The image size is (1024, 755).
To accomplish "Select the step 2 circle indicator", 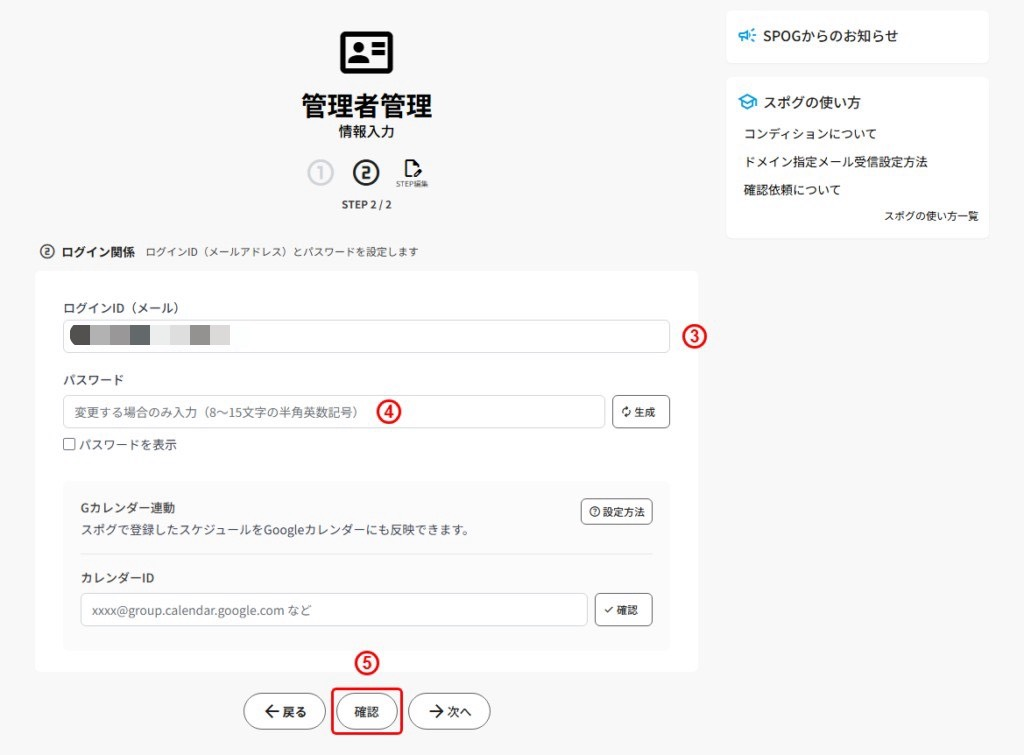I will (366, 173).
